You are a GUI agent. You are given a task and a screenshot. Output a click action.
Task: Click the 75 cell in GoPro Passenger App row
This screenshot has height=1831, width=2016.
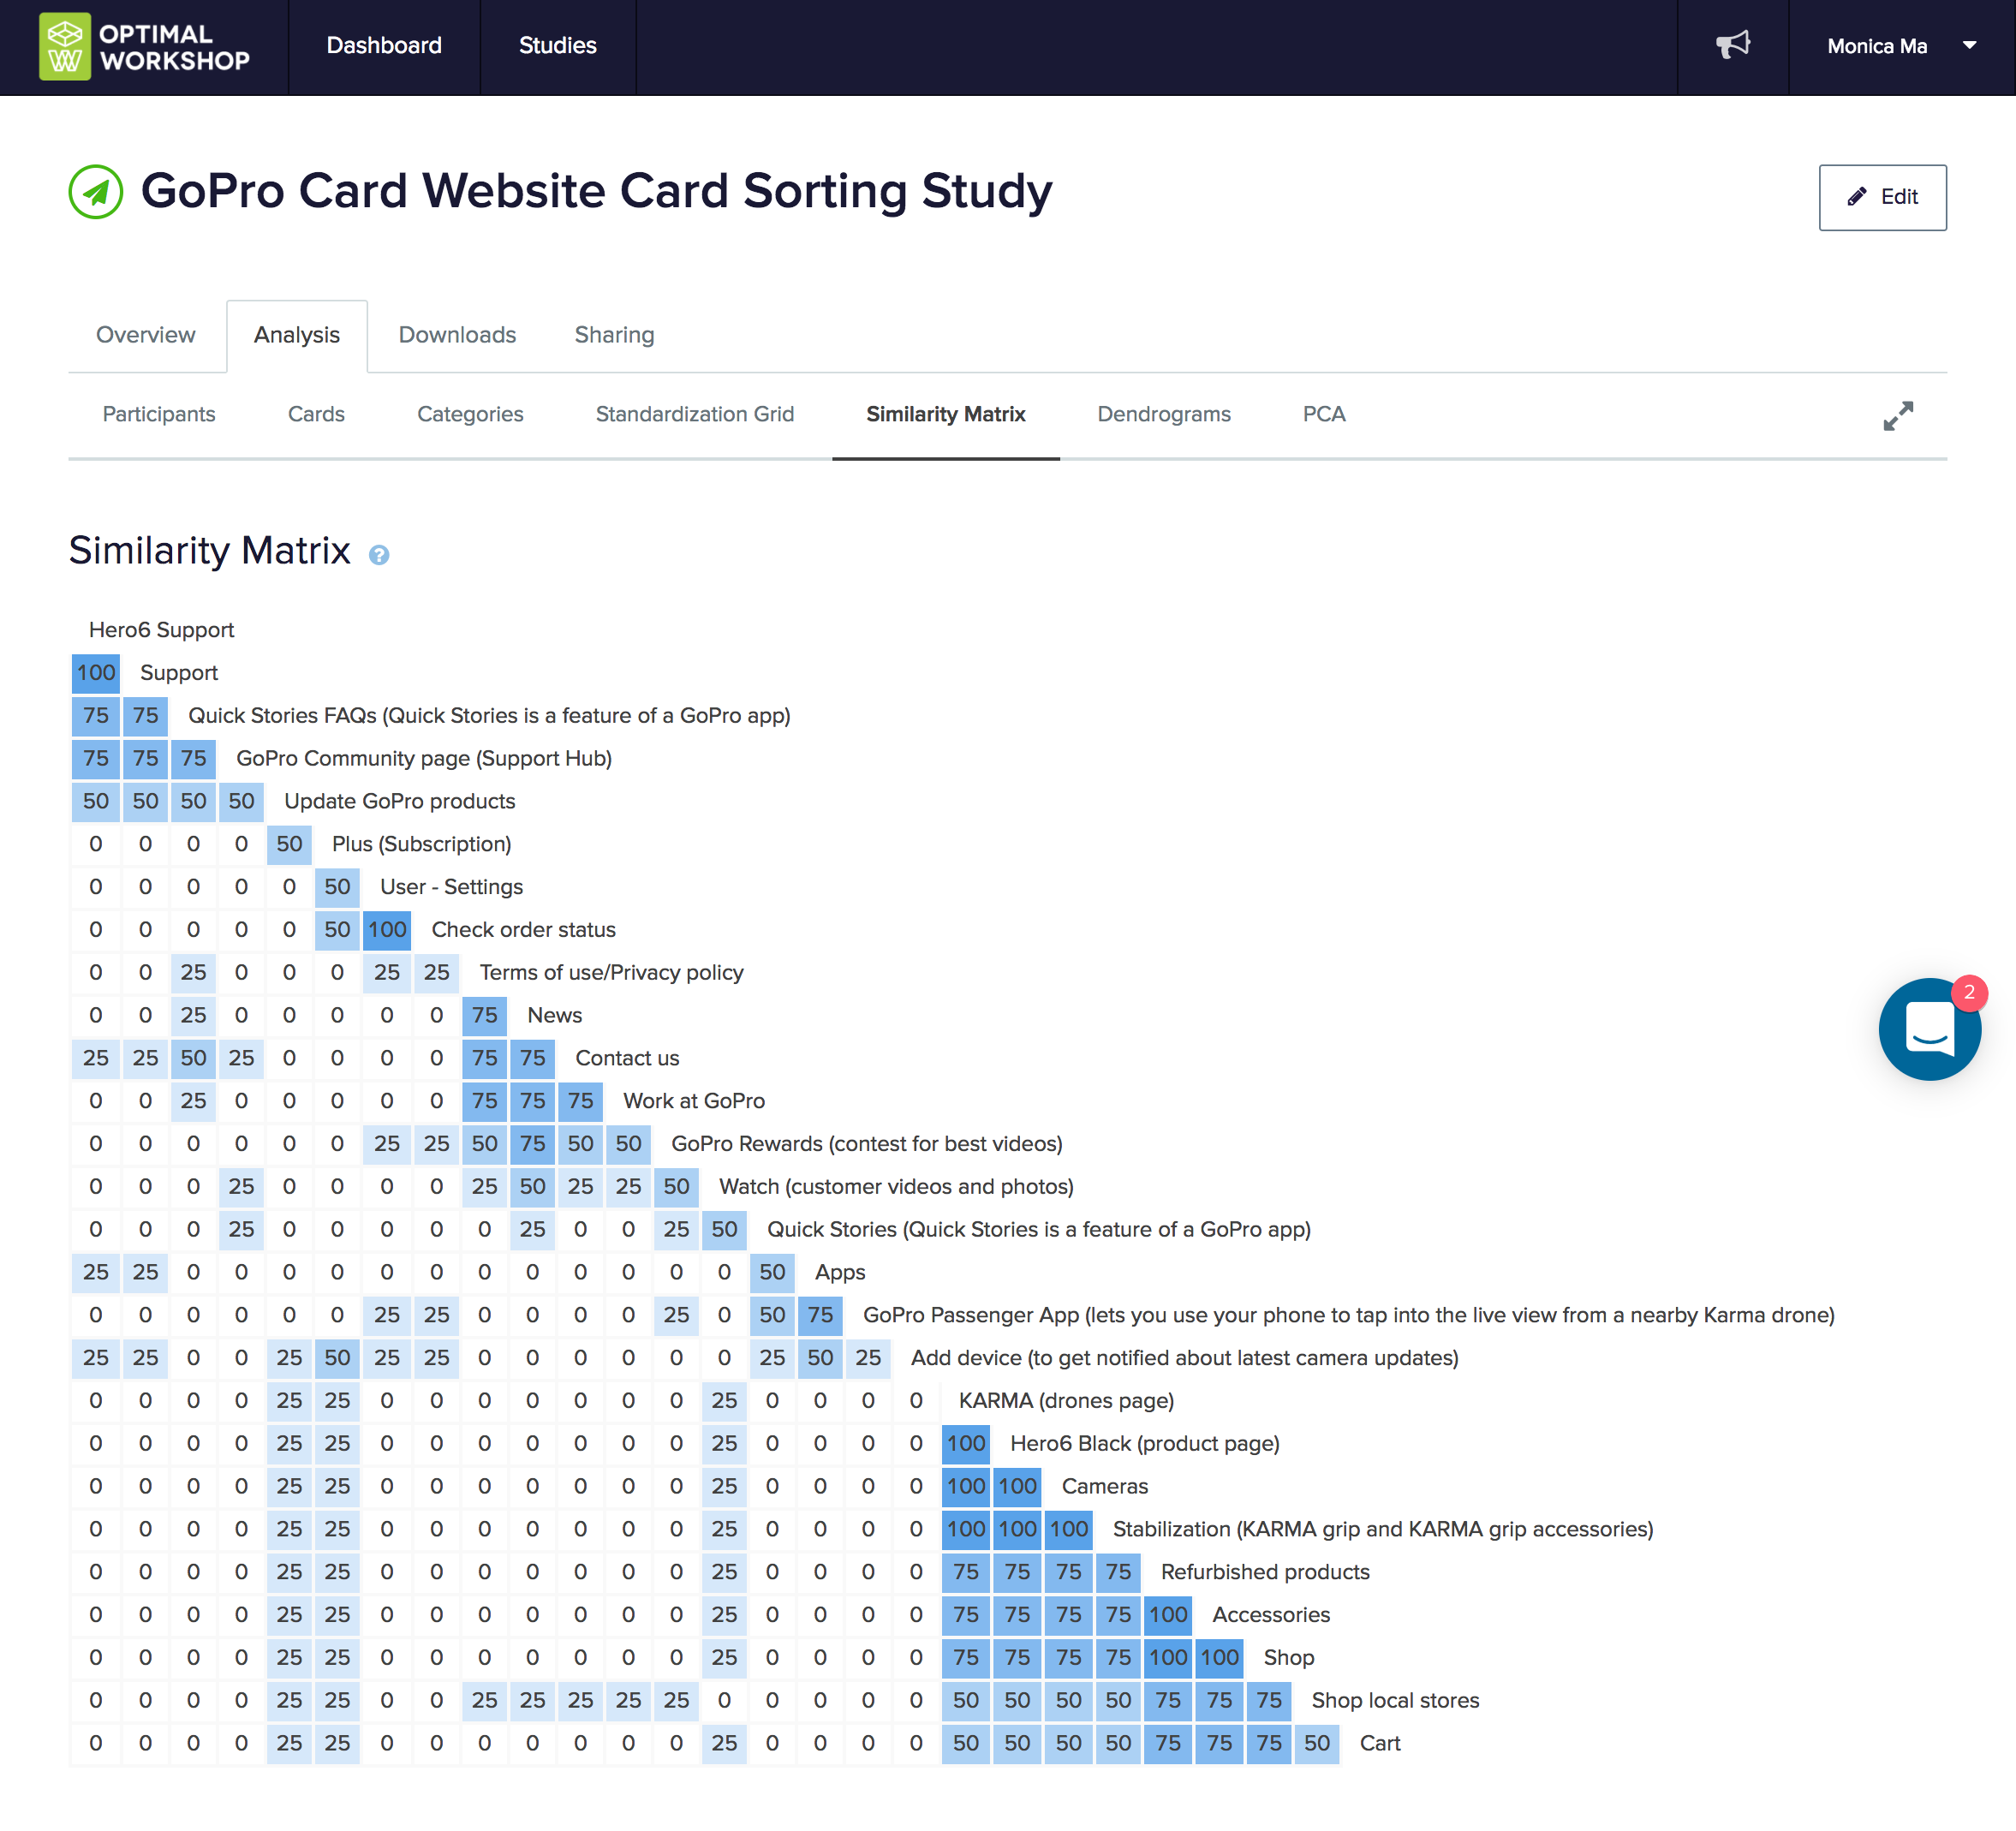pos(820,1315)
